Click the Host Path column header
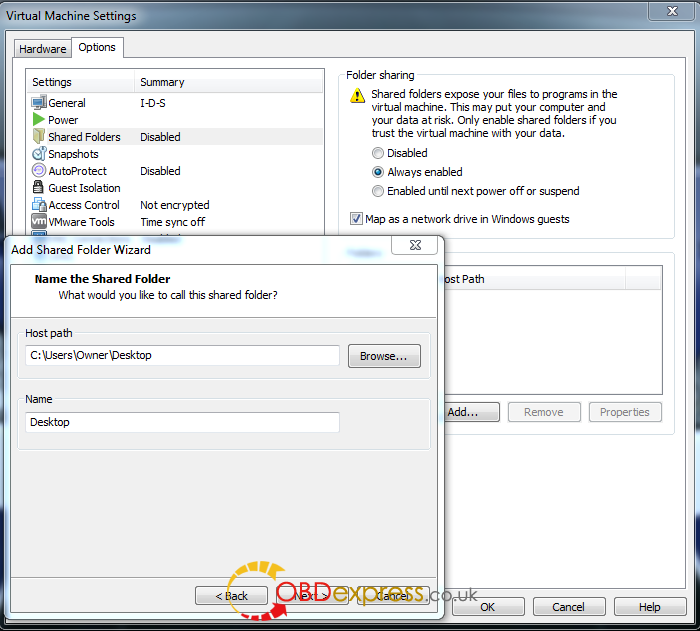This screenshot has height=631, width=700. (535, 279)
